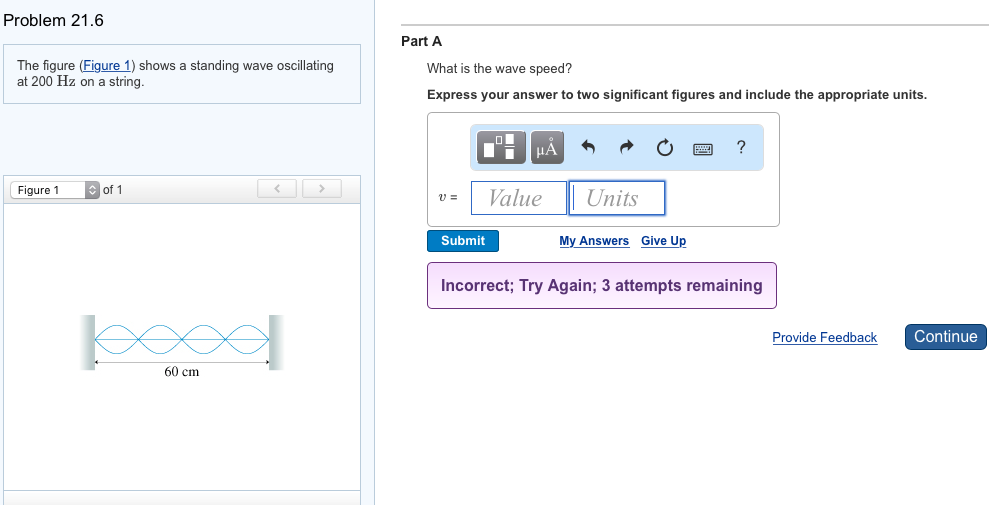Click the redo arrow icon
Image resolution: width=1000 pixels, height=505 pixels.
pos(627,147)
